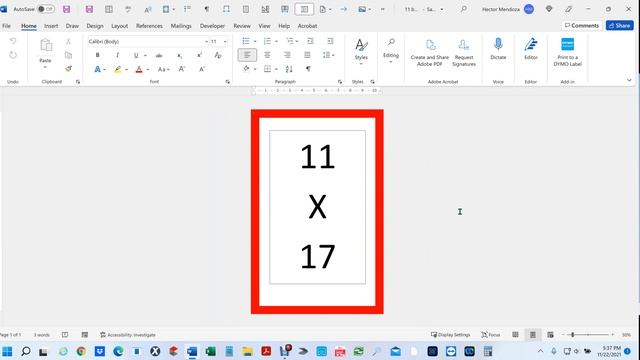640x360 pixels.
Task: Apply left text alignment
Action: 247,55
